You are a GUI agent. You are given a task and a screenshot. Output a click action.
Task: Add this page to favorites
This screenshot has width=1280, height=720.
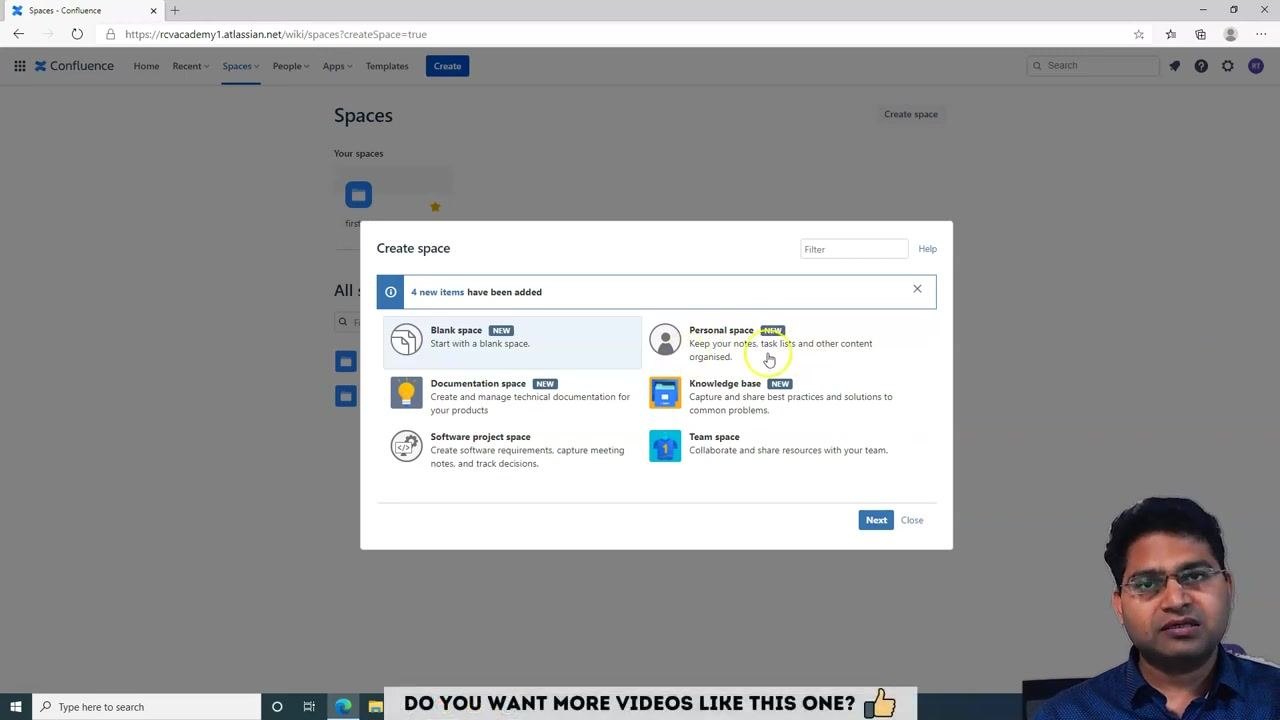1139,34
